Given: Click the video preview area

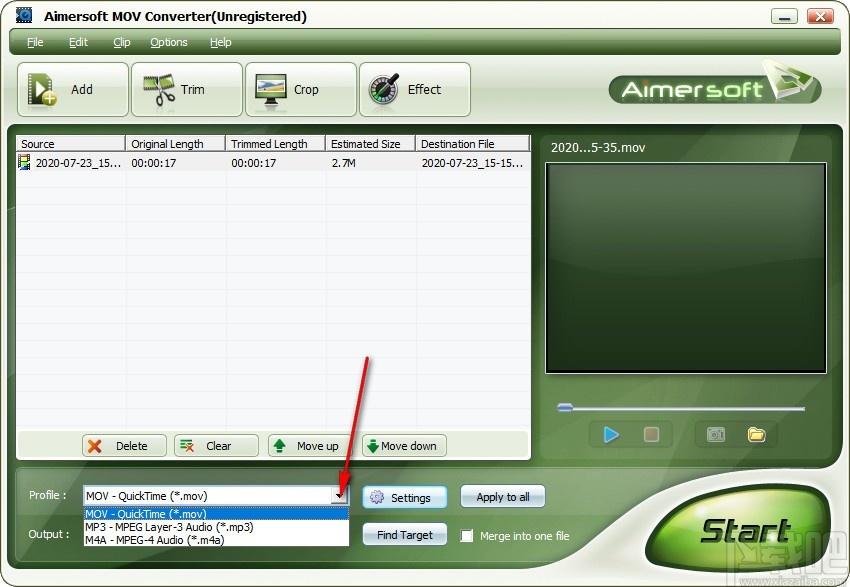Looking at the screenshot, I should coord(686,268).
